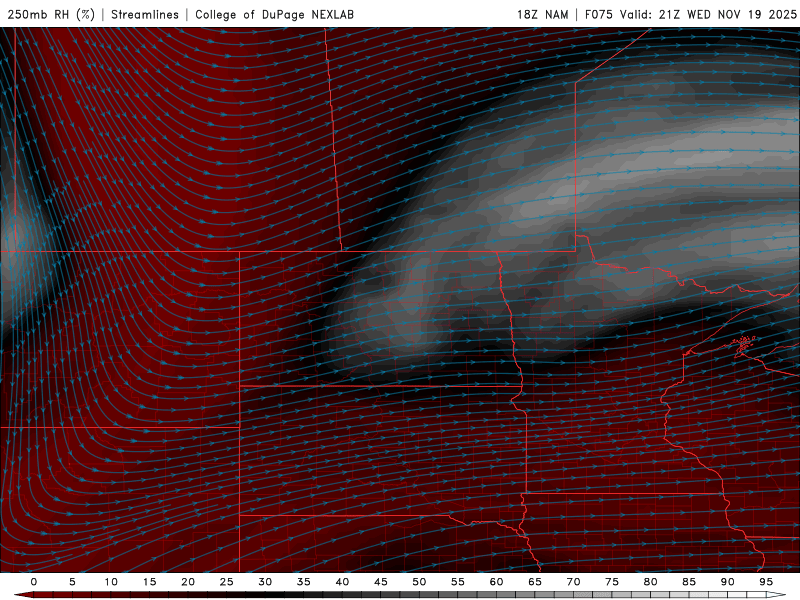Click the color bar label "10"
The height and width of the screenshot is (600, 800).
[x=111, y=582]
